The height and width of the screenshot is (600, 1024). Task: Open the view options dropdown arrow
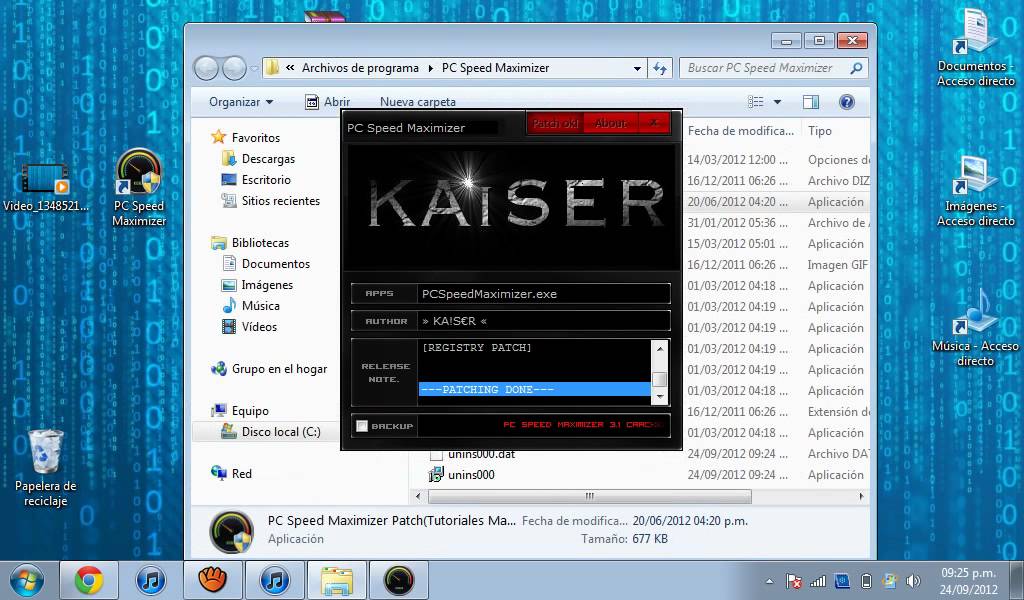(x=777, y=102)
